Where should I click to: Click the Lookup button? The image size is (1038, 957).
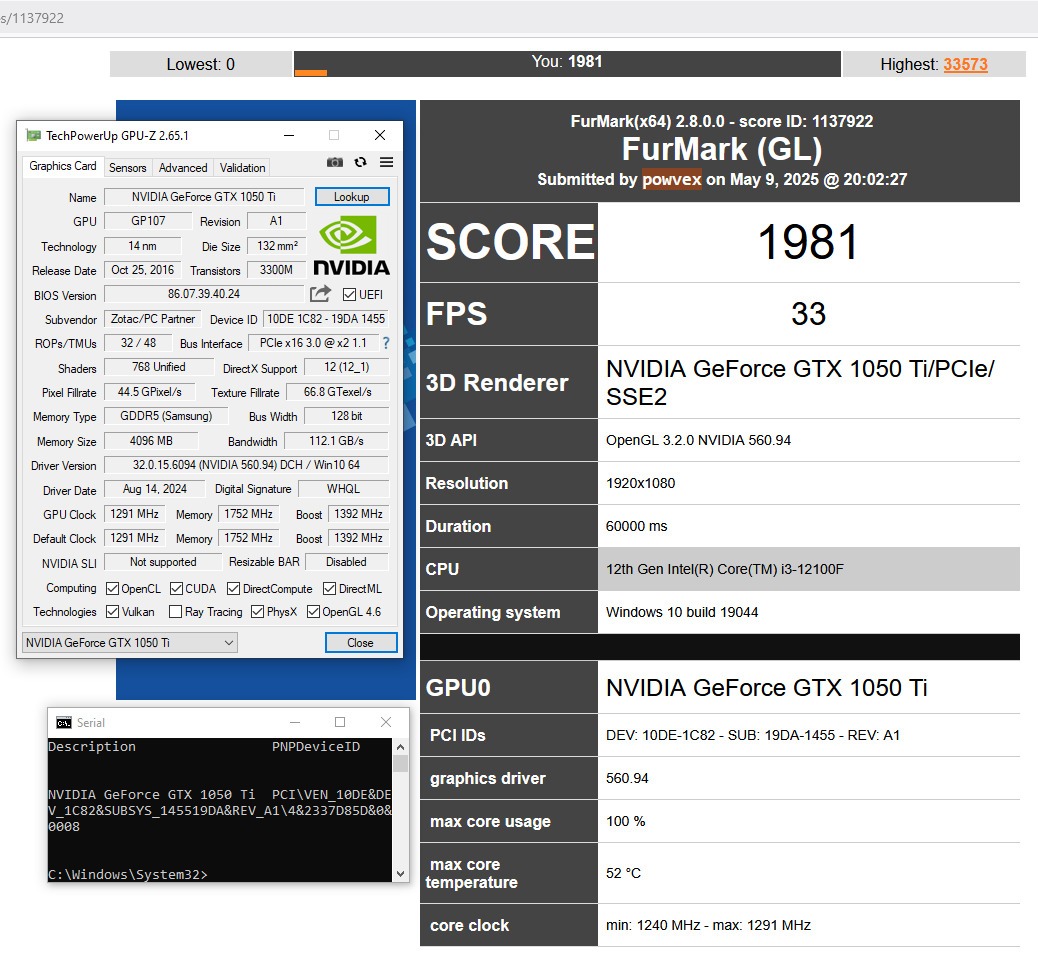(352, 197)
